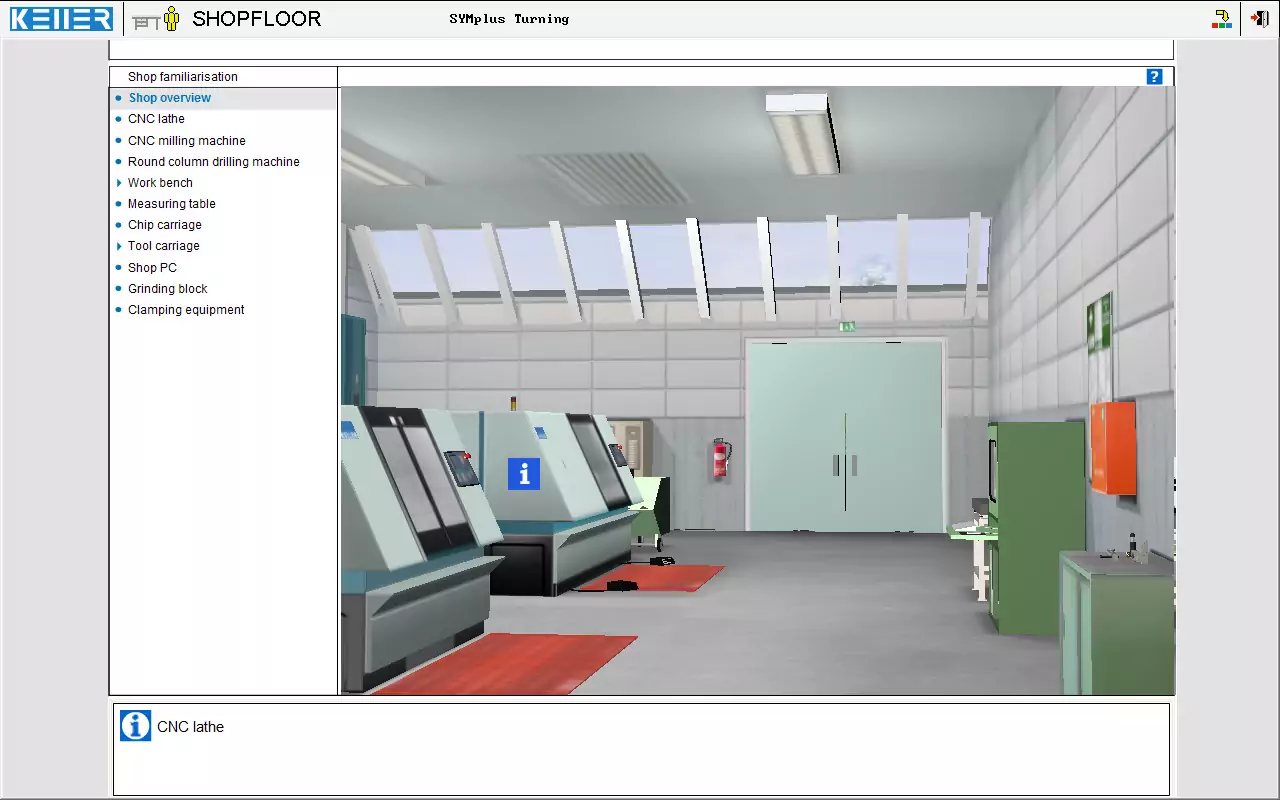The width and height of the screenshot is (1280, 800).
Task: Click the exit door icon
Action: [1260, 19]
